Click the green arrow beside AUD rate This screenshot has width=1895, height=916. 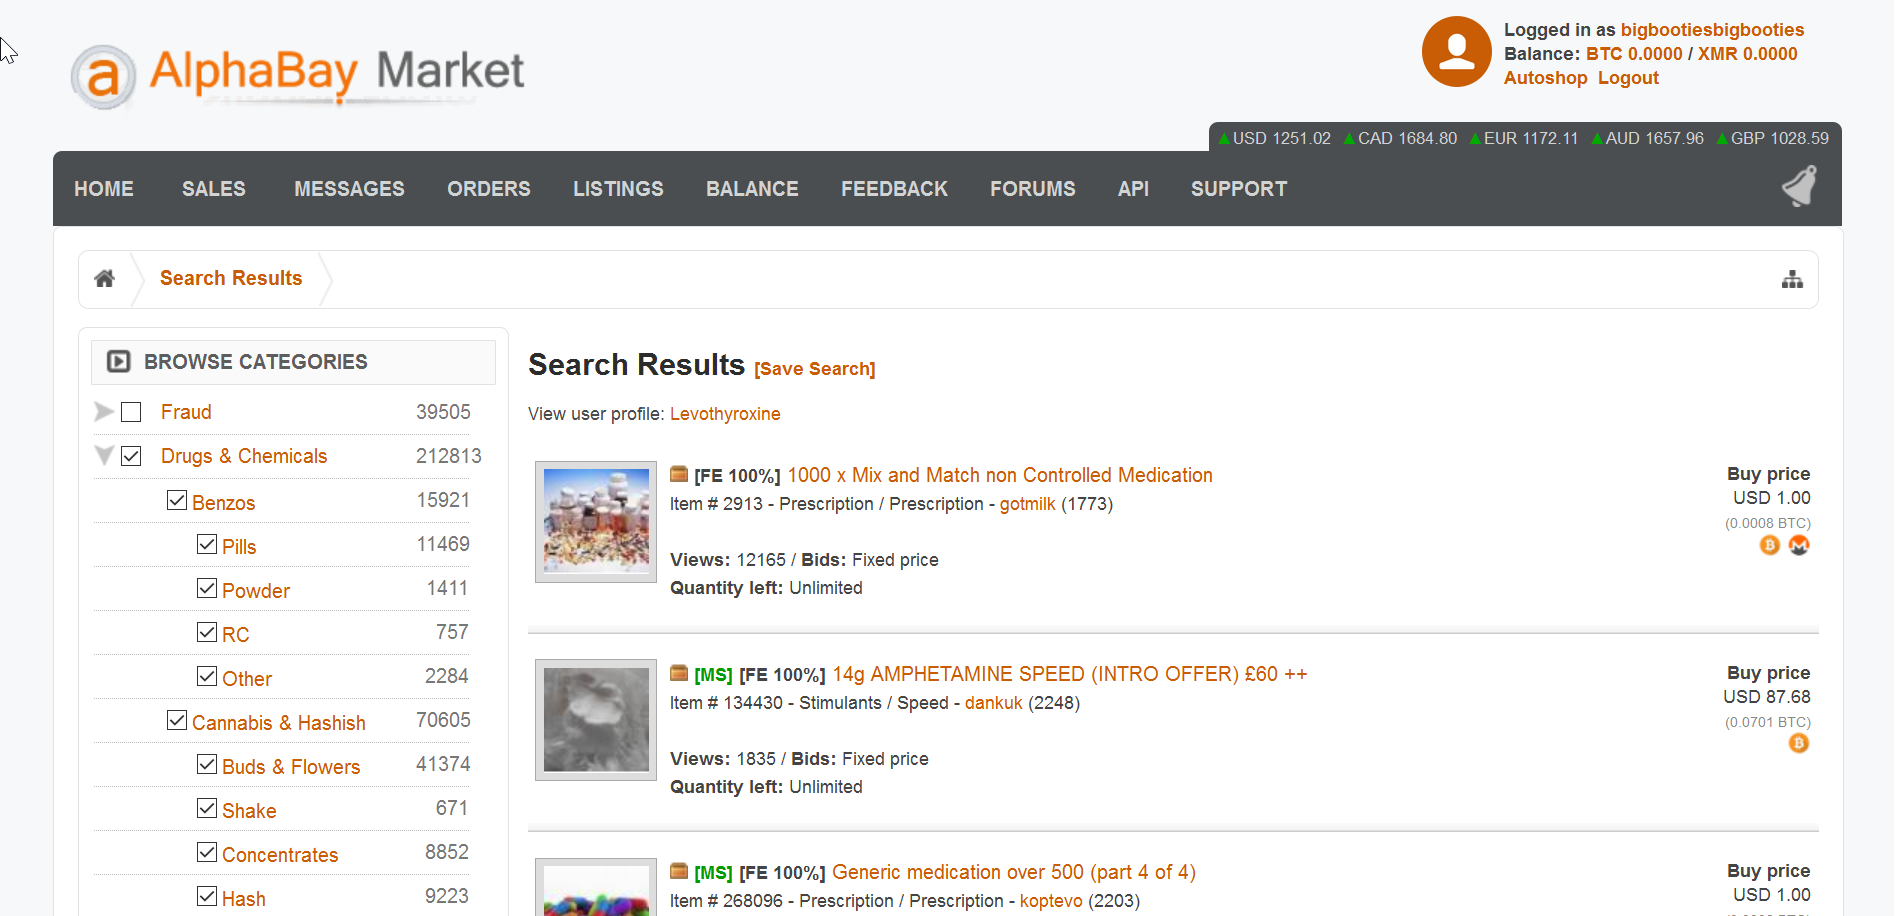pos(1597,138)
